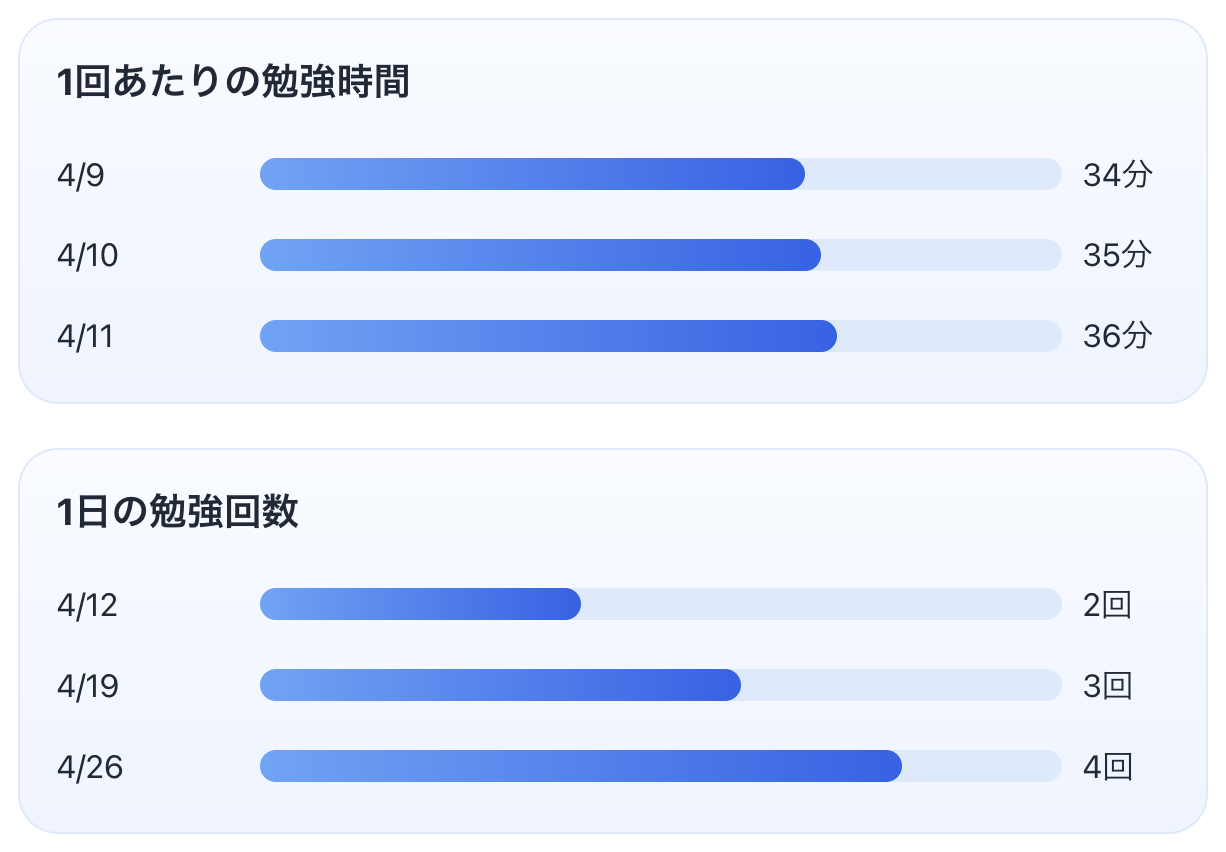1226x852 pixels.
Task: Select the 4/11 date label
Action: click(x=86, y=337)
